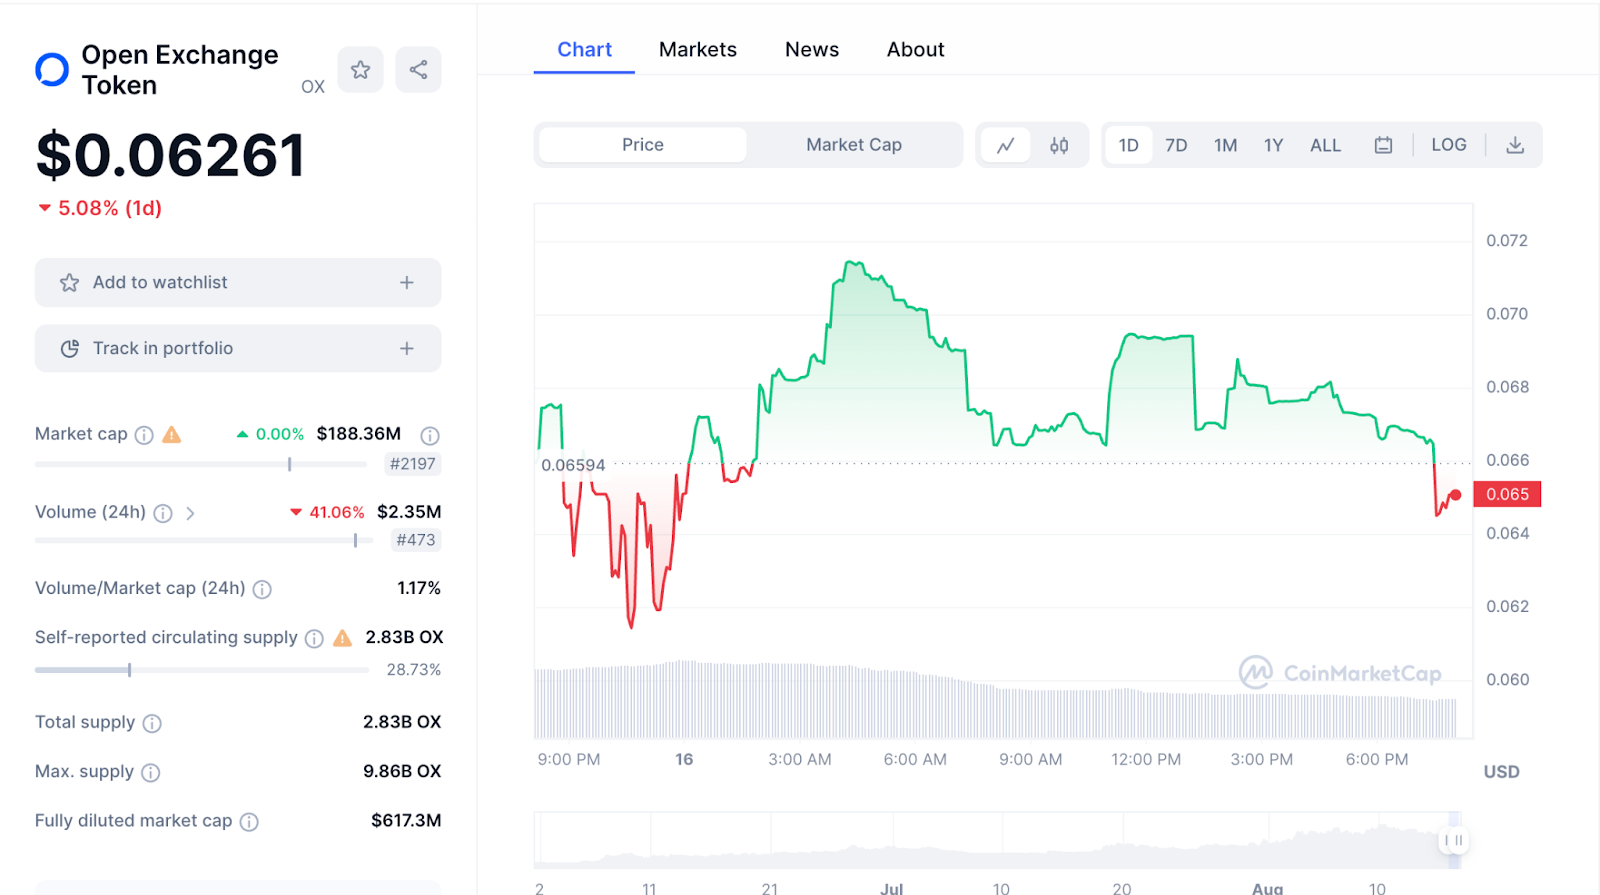Expand Volume (24h) chevron arrow
The width and height of the screenshot is (1600, 895).
coord(190,513)
